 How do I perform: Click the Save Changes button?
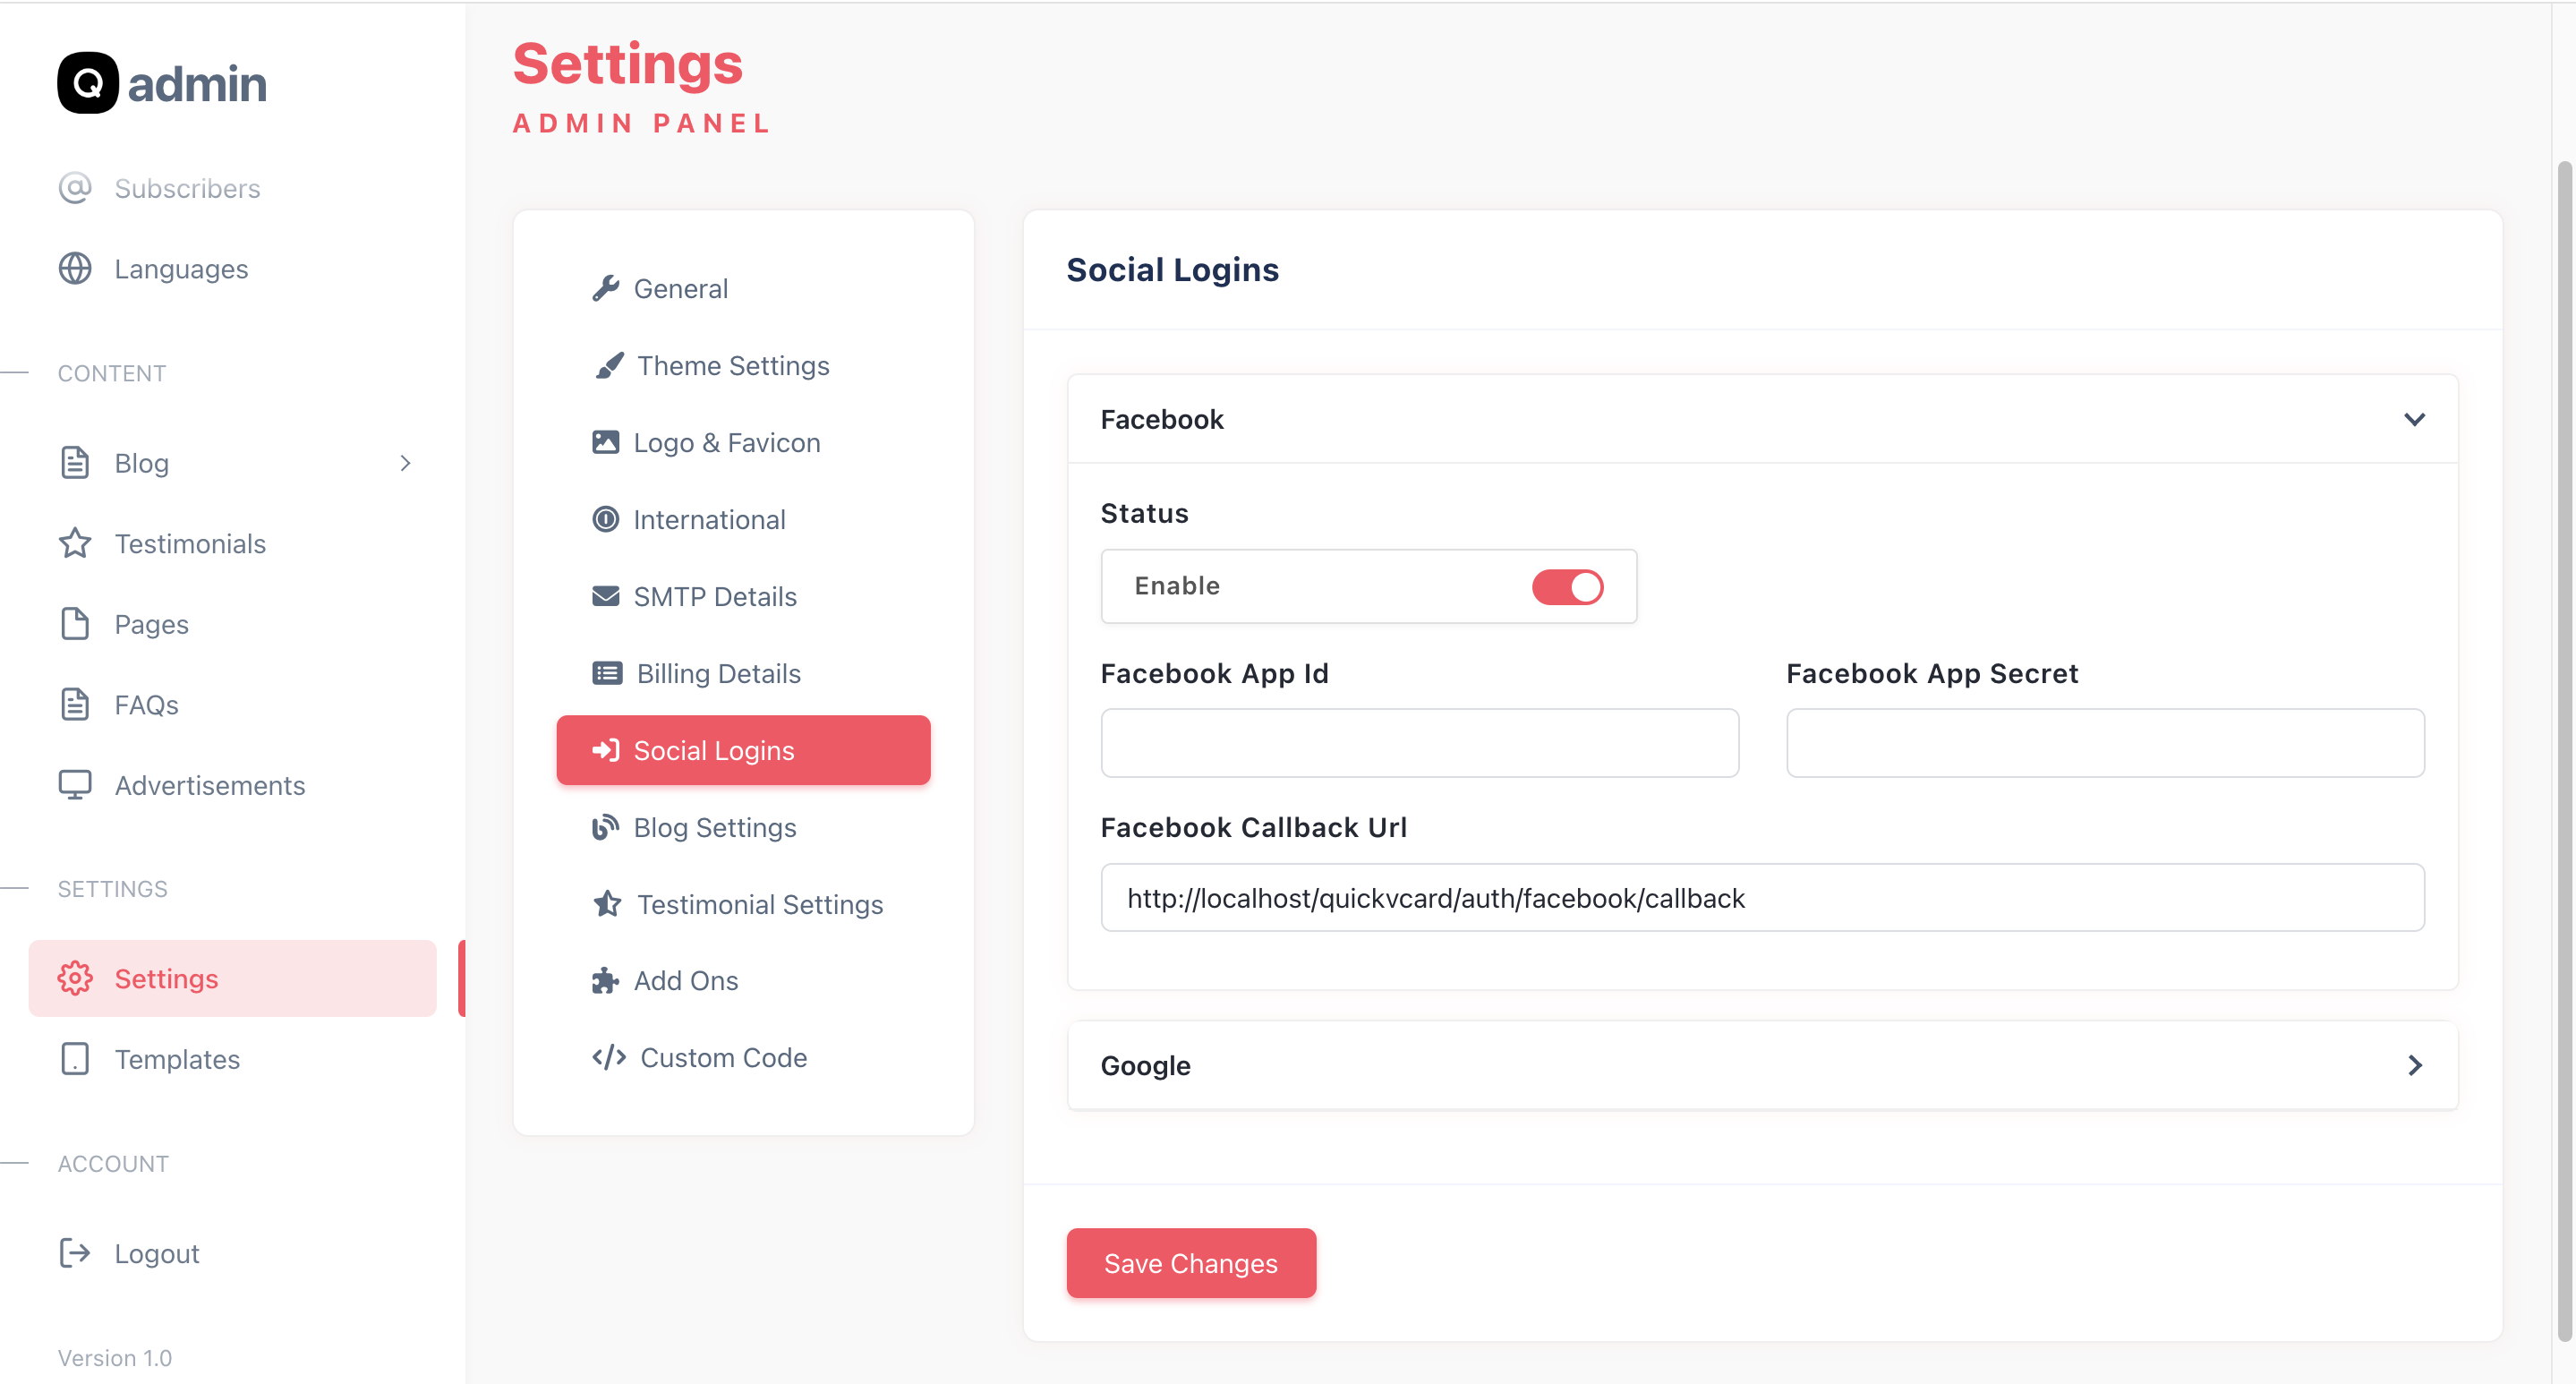pos(1190,1263)
